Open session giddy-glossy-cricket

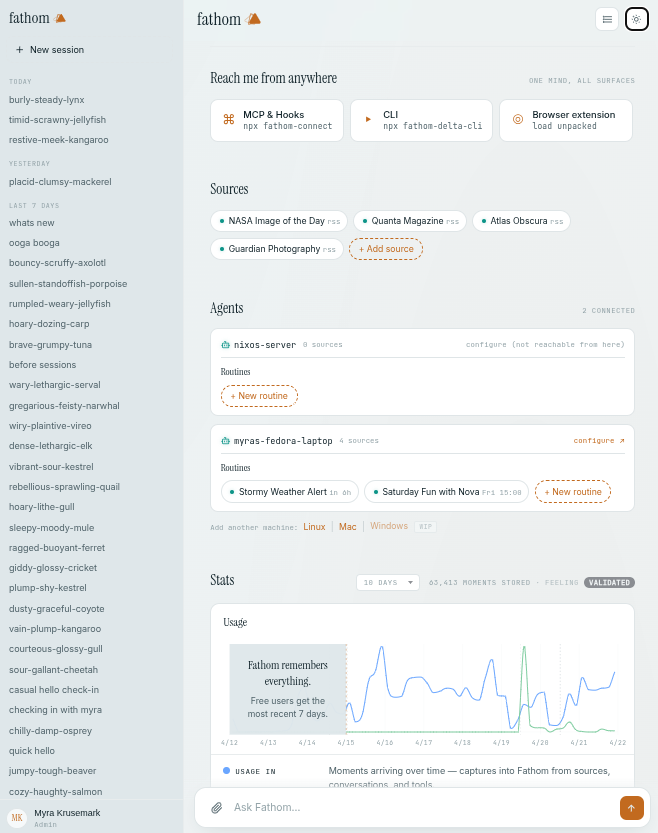tap(53, 568)
